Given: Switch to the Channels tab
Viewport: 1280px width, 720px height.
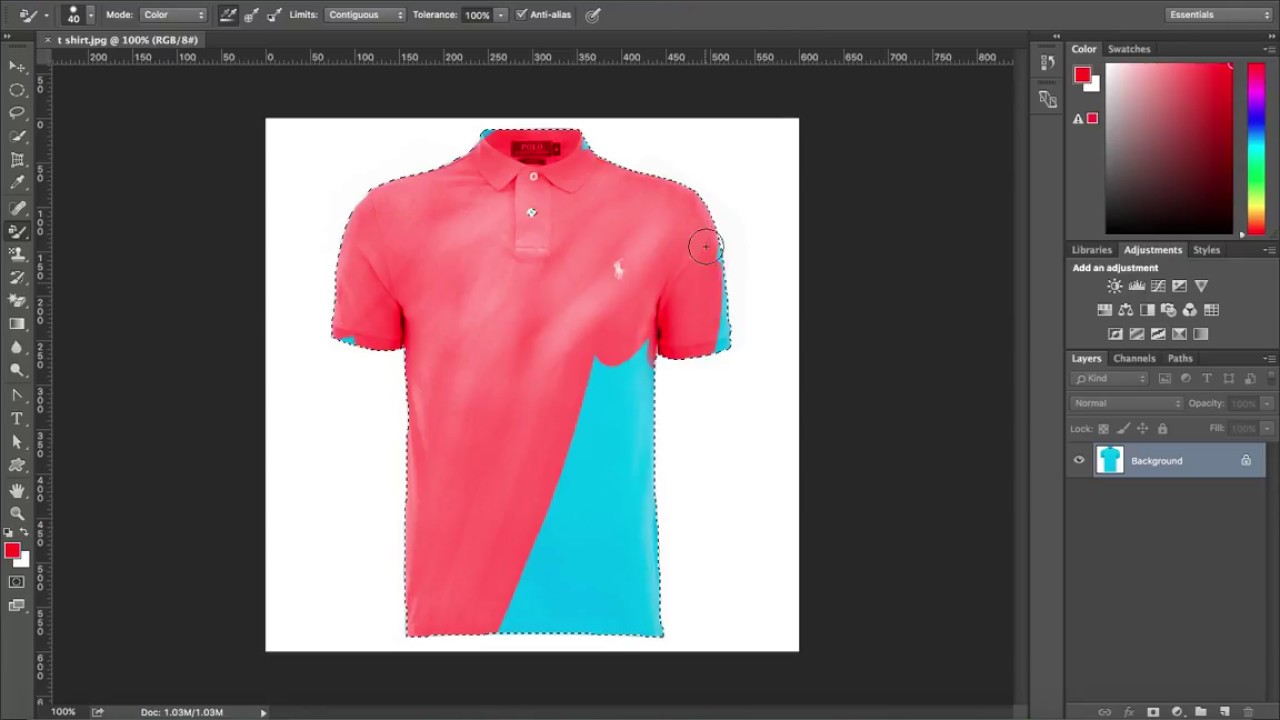Looking at the screenshot, I should tap(1134, 358).
